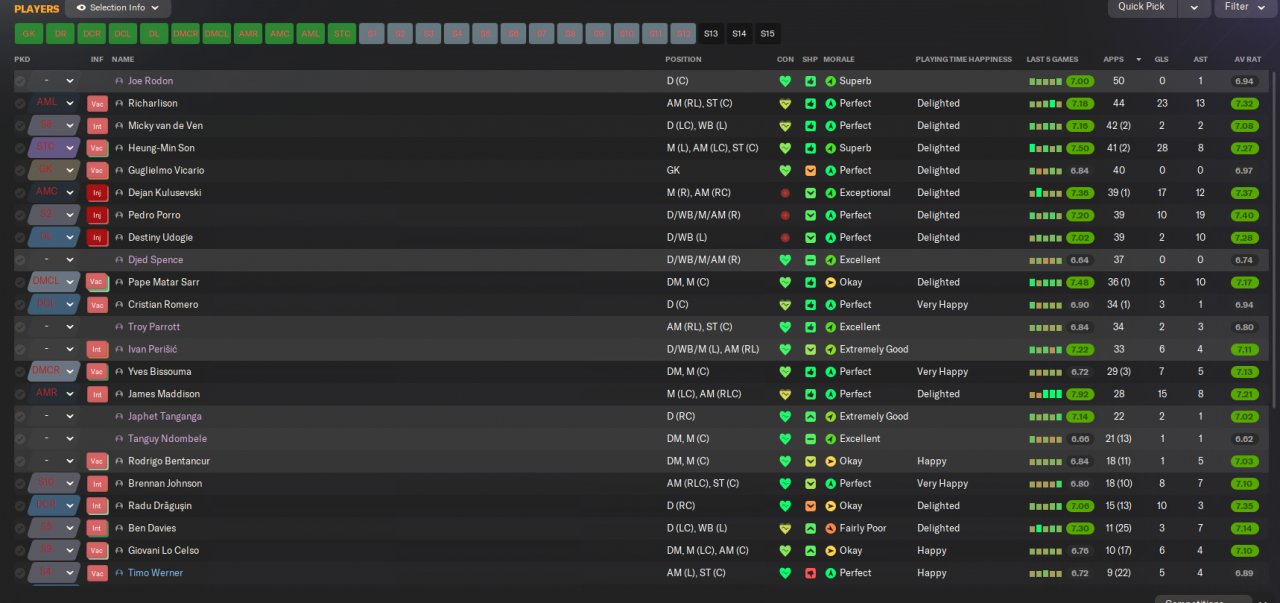
Task: Select the AMC position slot
Action: 279,34
